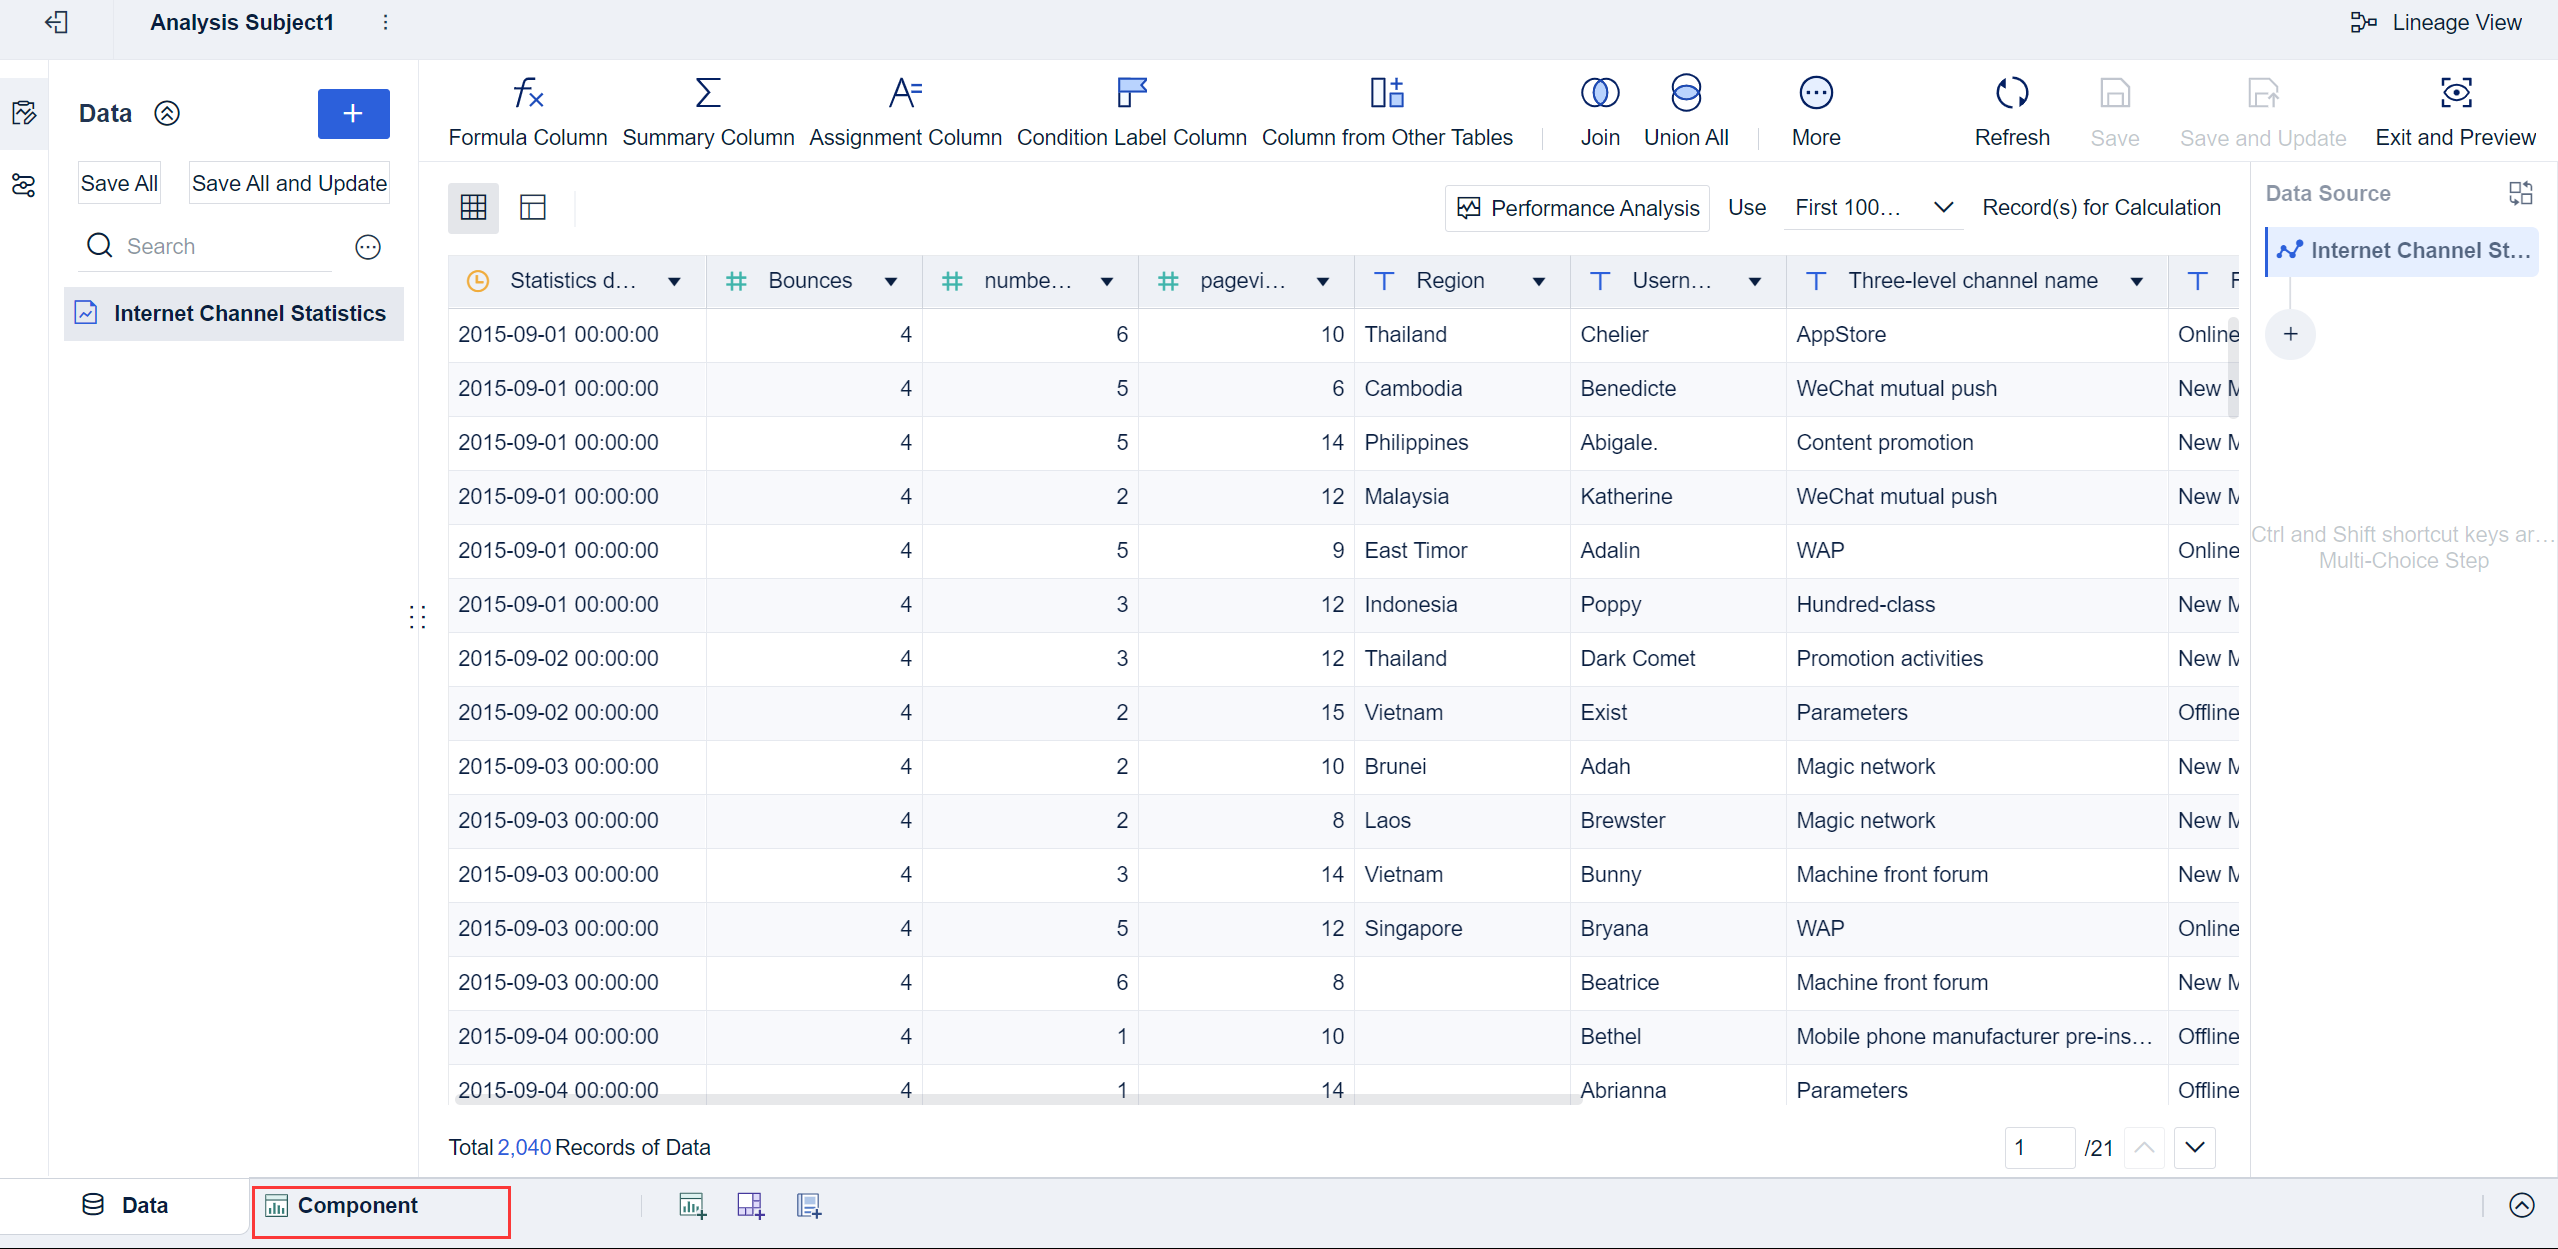Viewport: 2558px width, 1249px height.
Task: Click the horizontal table scrollbar
Action: 1010,1100
